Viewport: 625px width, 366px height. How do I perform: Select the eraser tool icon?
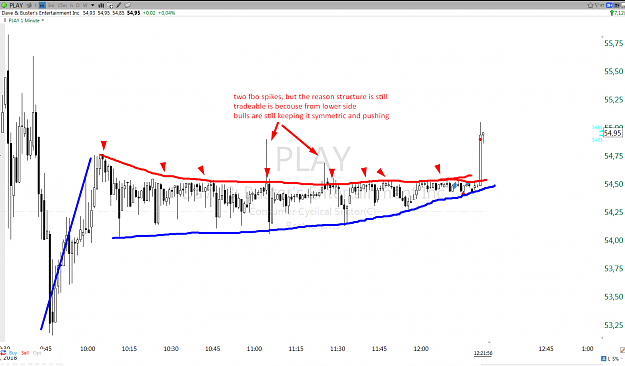[x=128, y=5]
